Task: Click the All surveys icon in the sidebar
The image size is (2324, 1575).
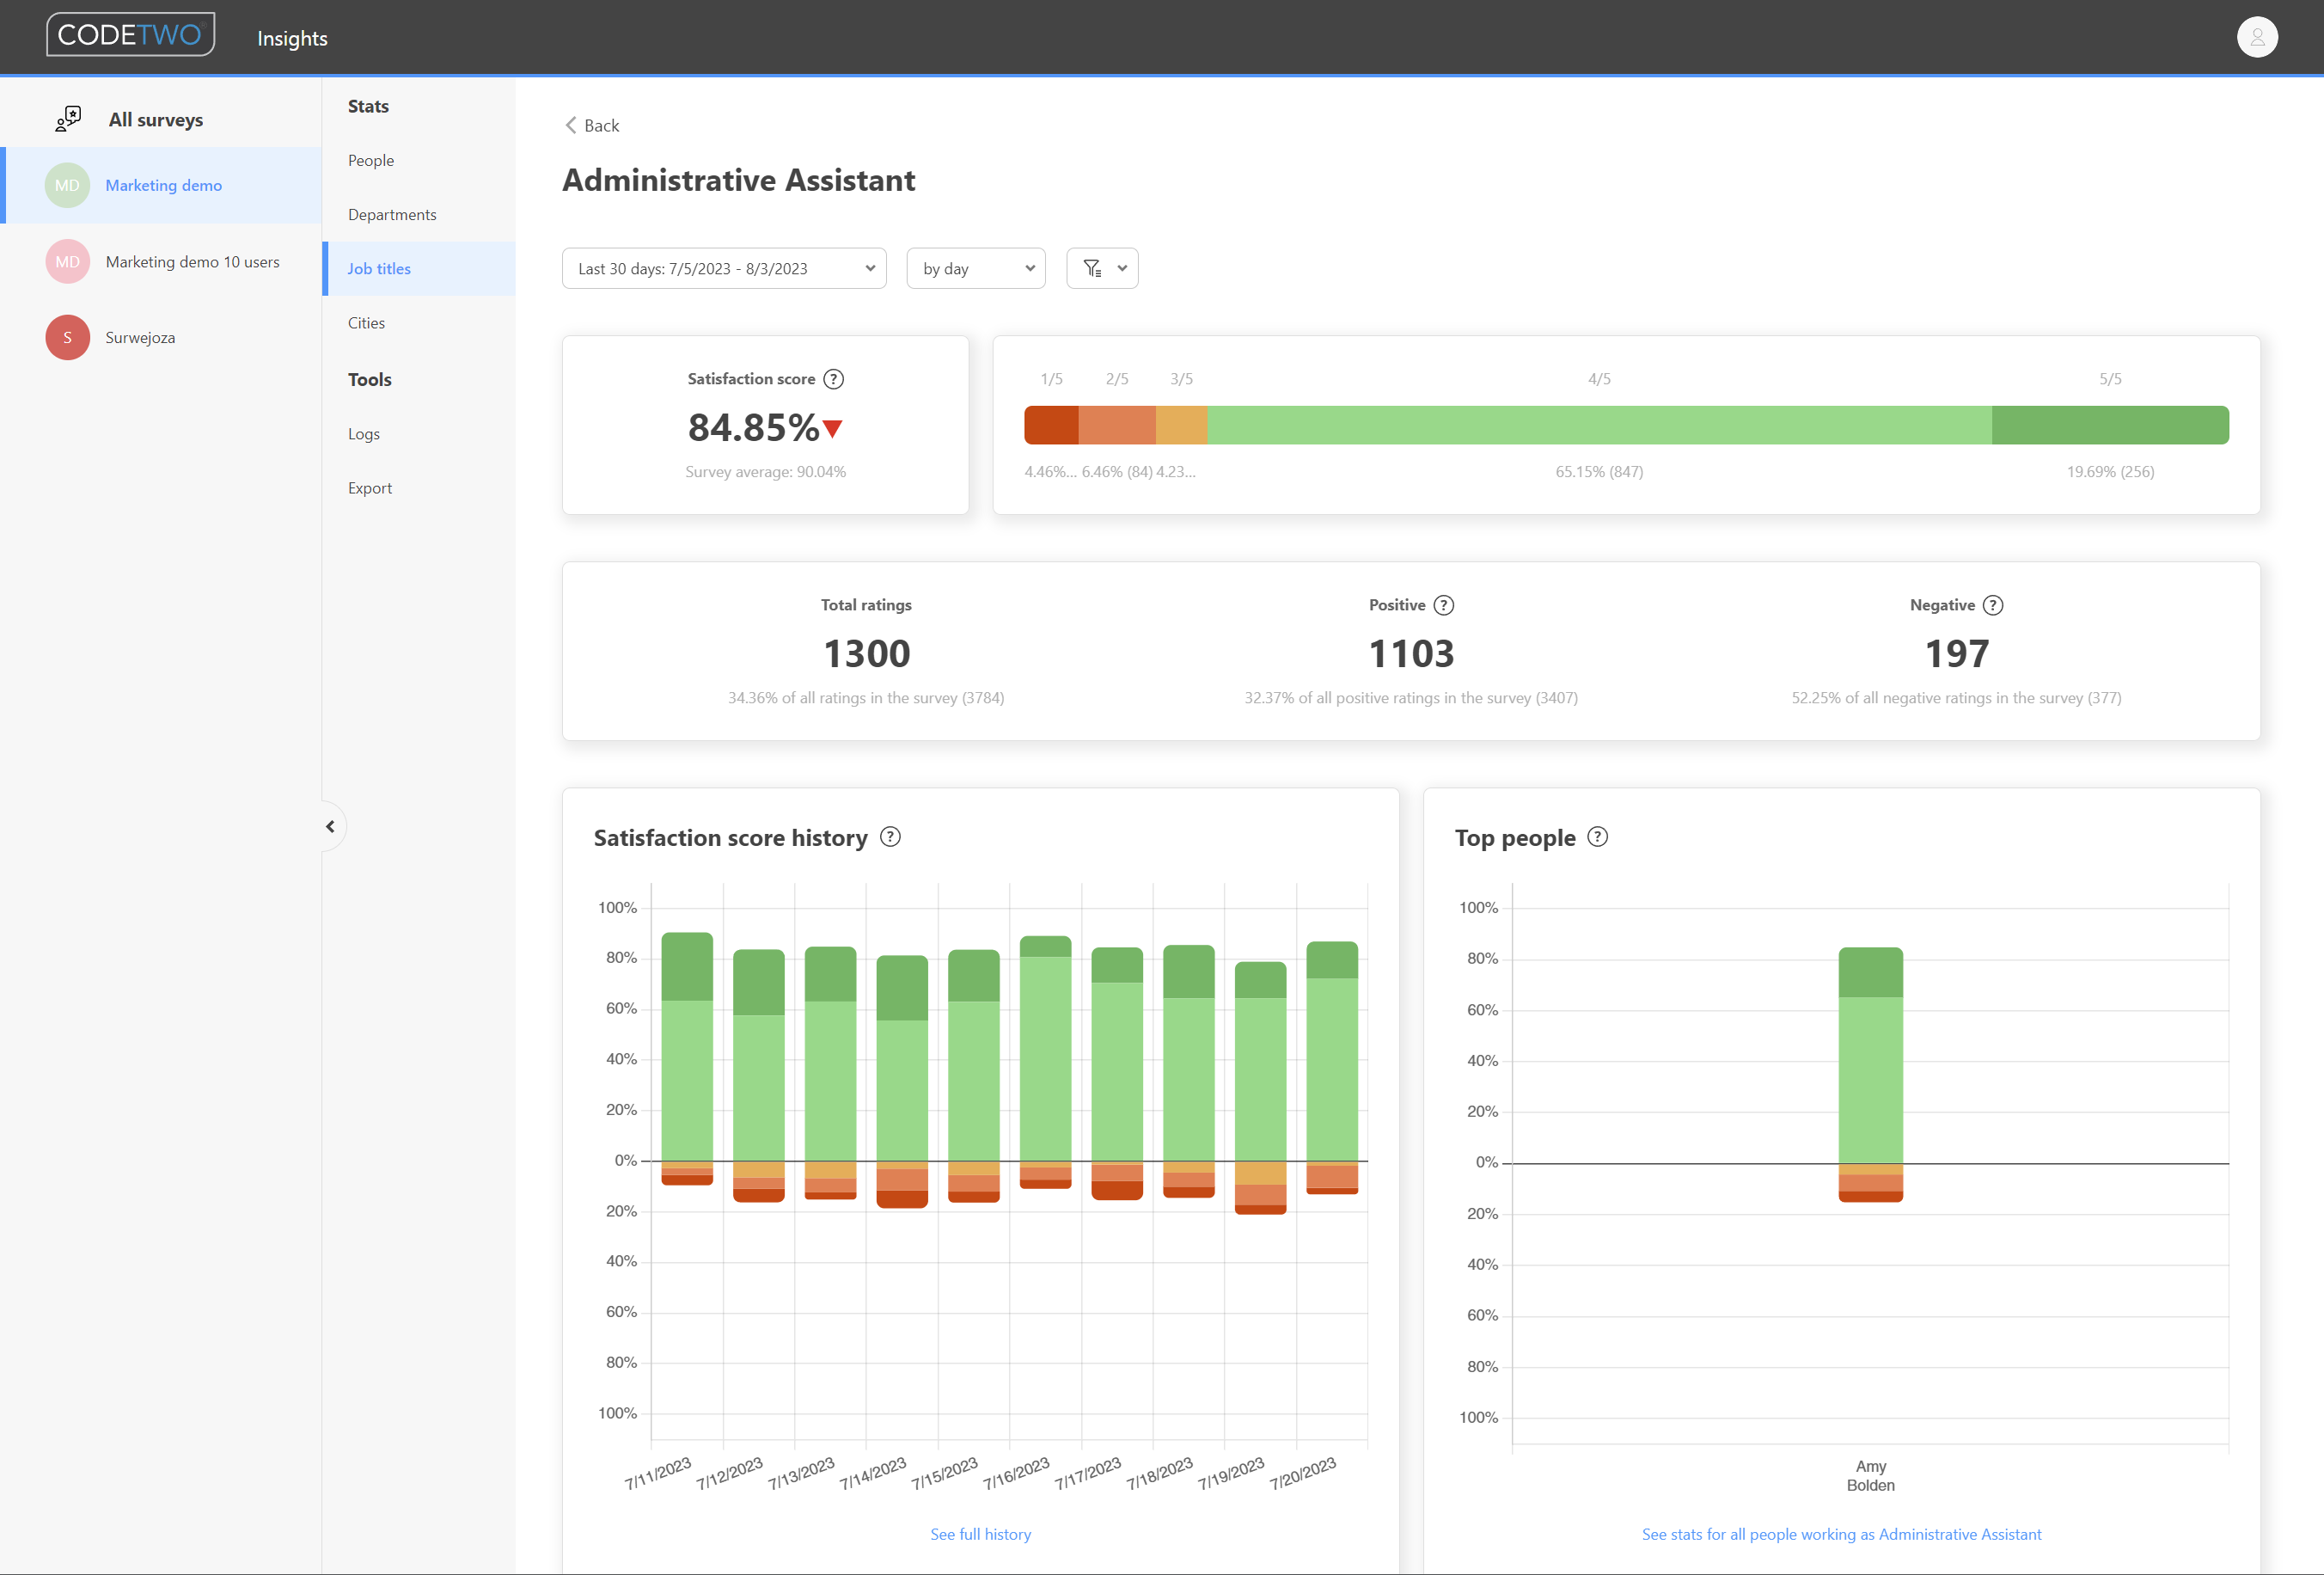Action: click(68, 117)
